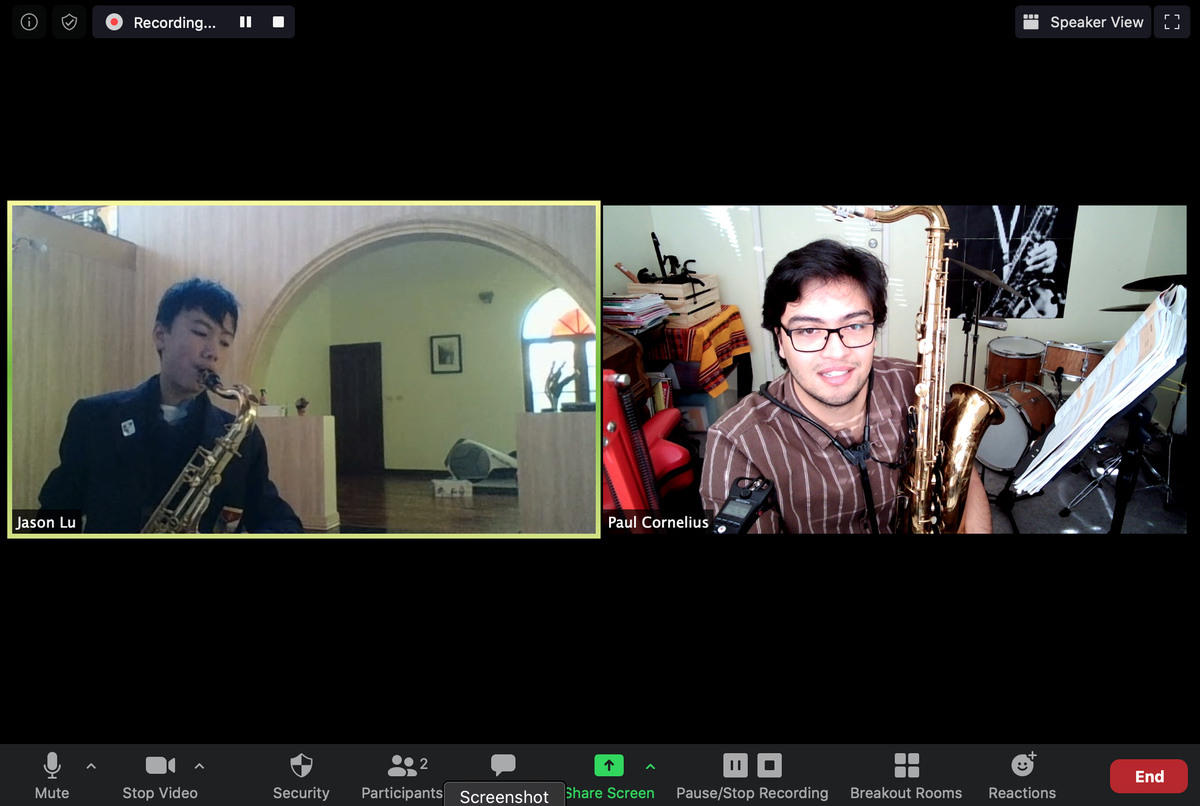Pause recording in the bottom toolbar
Viewport: 1200px width, 806px height.
click(x=735, y=766)
